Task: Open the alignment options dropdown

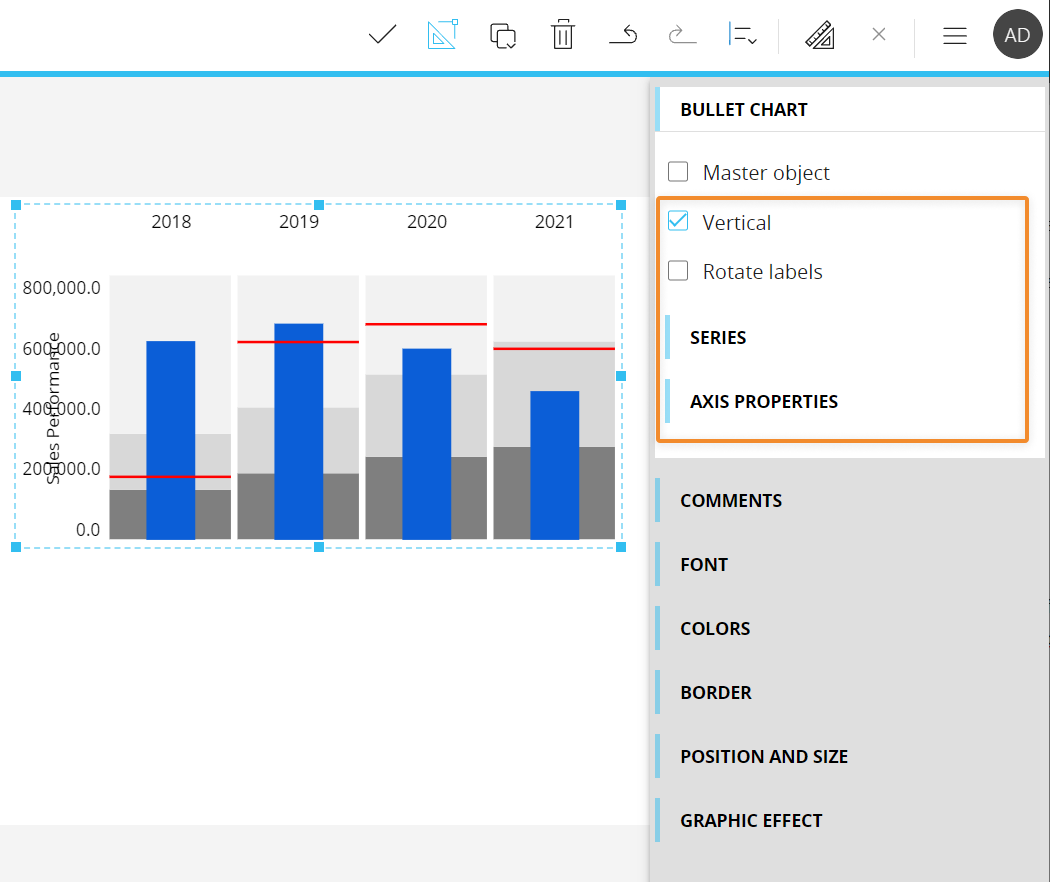Action: [742, 35]
